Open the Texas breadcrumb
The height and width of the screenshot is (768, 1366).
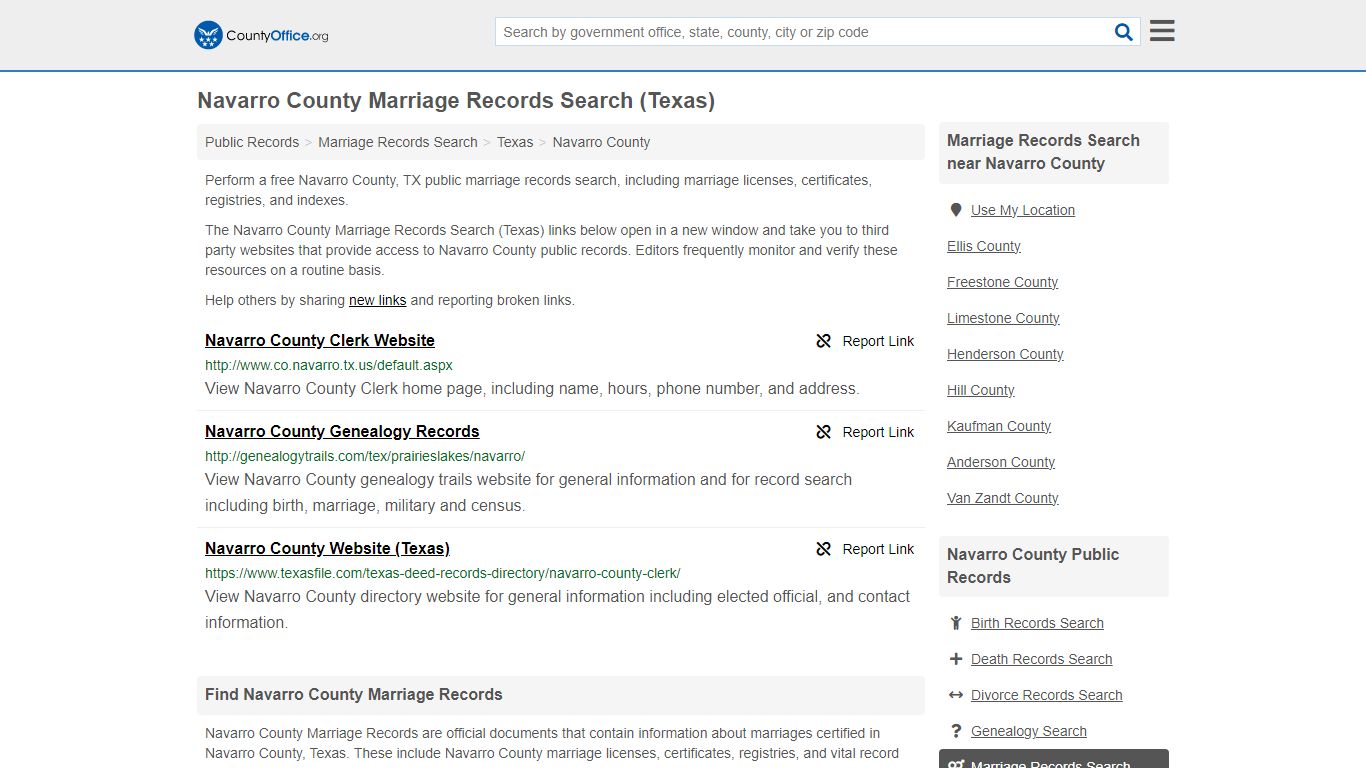tap(515, 142)
